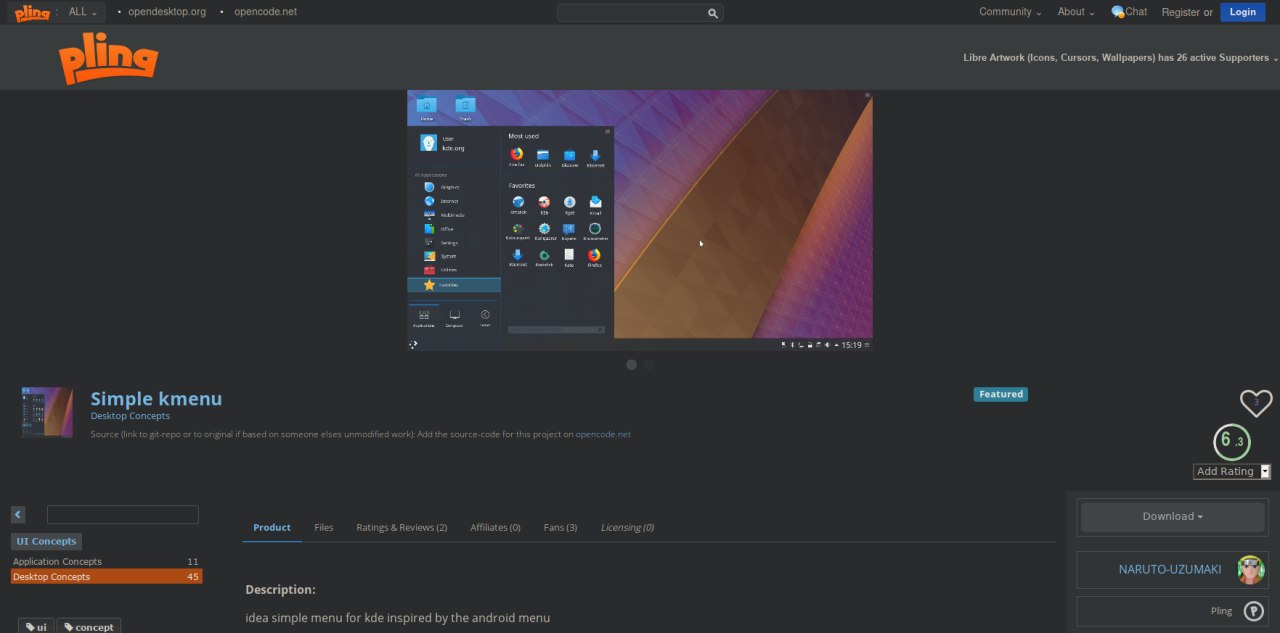Viewport: 1280px width, 633px height.
Task: Click the Login button
Action: [x=1243, y=12]
